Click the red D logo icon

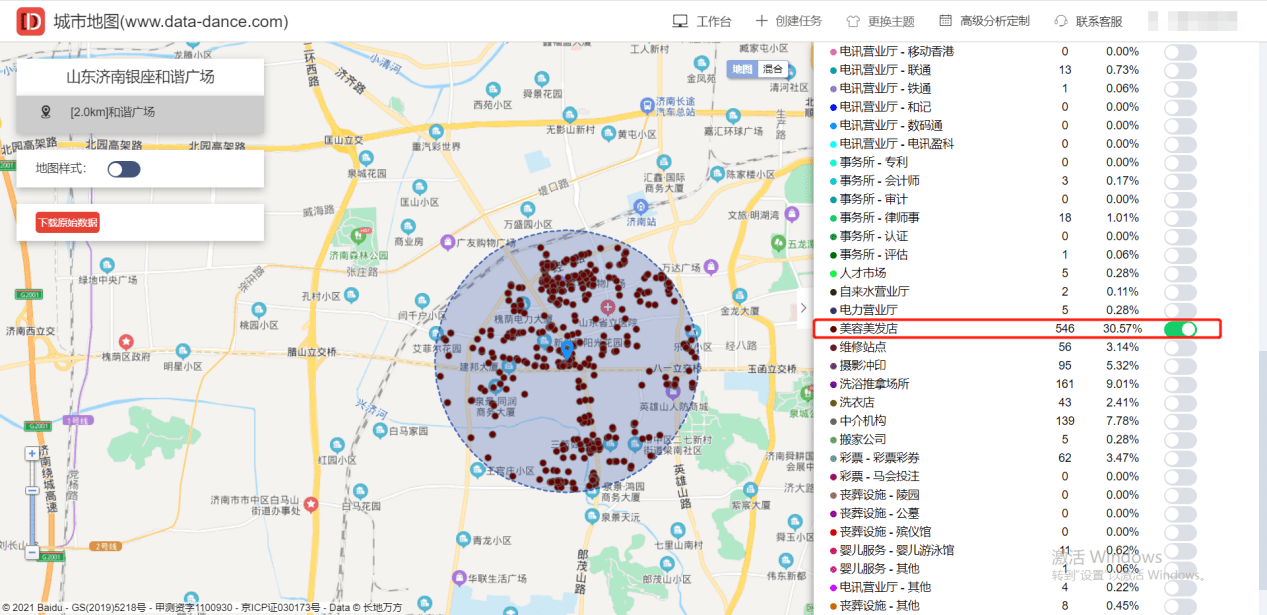(x=31, y=21)
